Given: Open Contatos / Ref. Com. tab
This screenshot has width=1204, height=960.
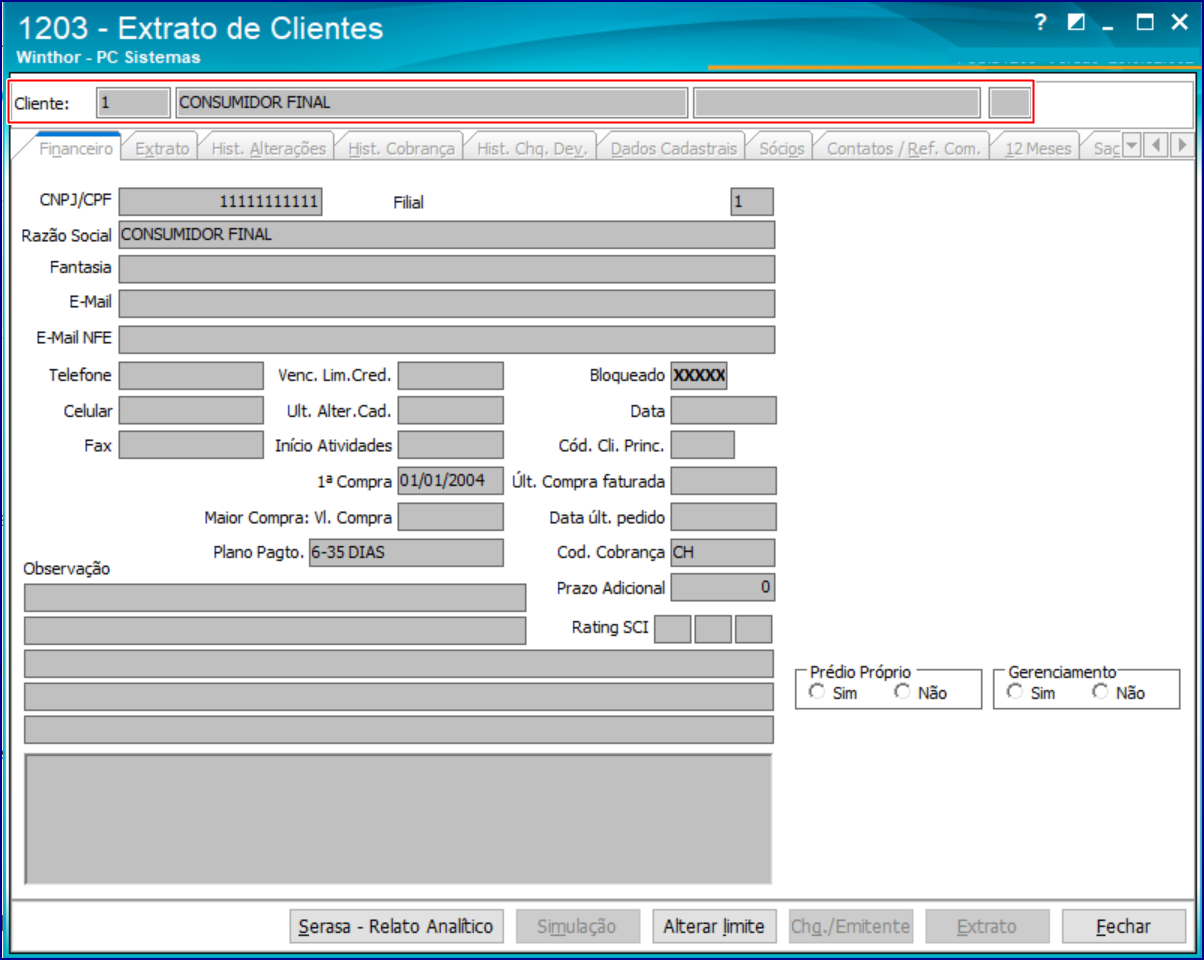Looking at the screenshot, I should click(x=903, y=148).
